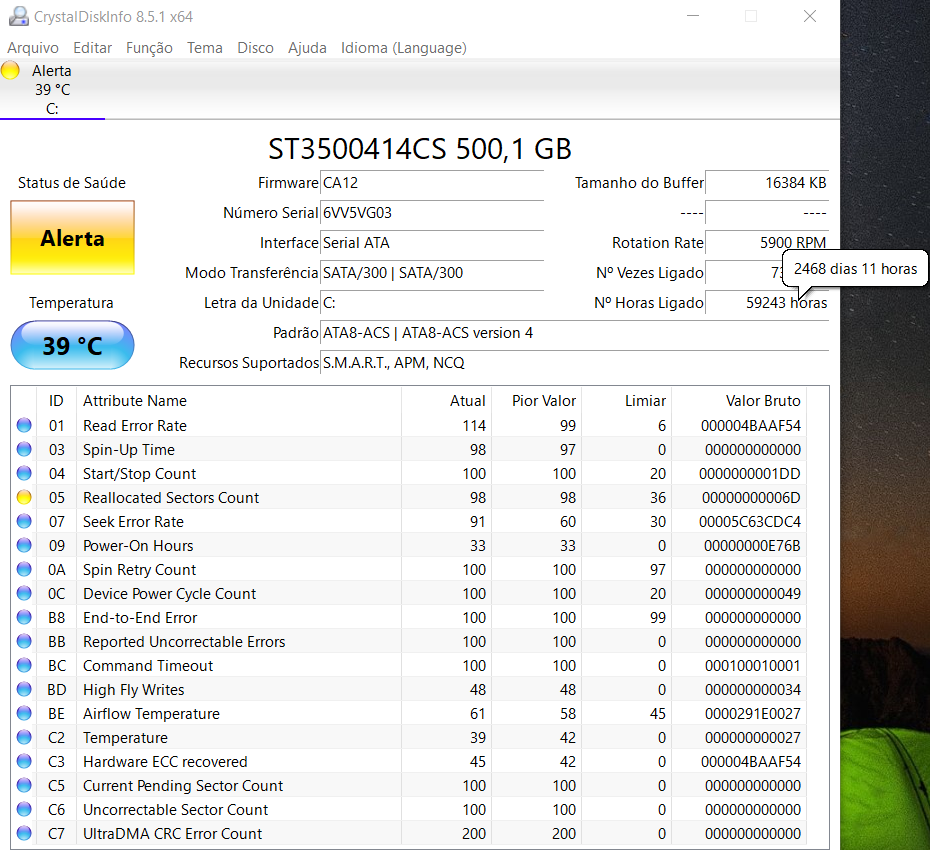Click the blue dot for Current Pending Sector Count
930x850 pixels.
click(24, 786)
